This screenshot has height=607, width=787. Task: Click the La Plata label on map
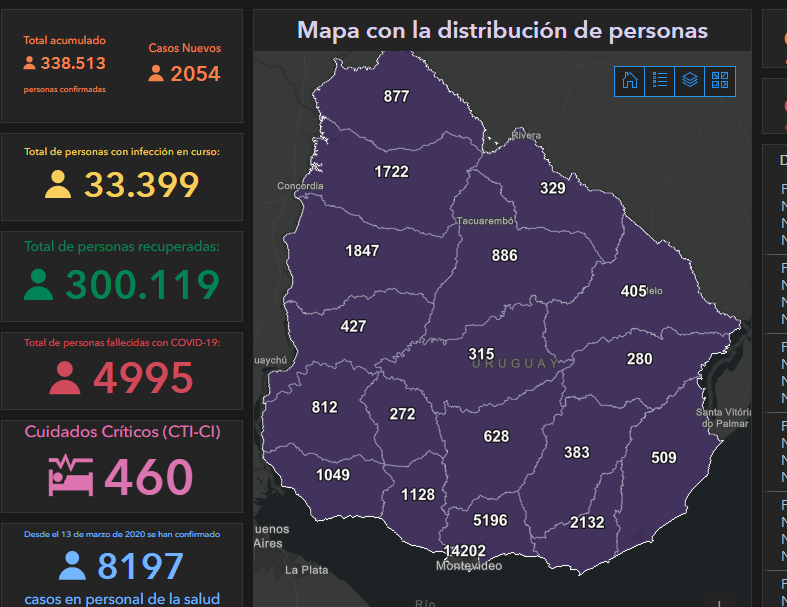point(307,570)
